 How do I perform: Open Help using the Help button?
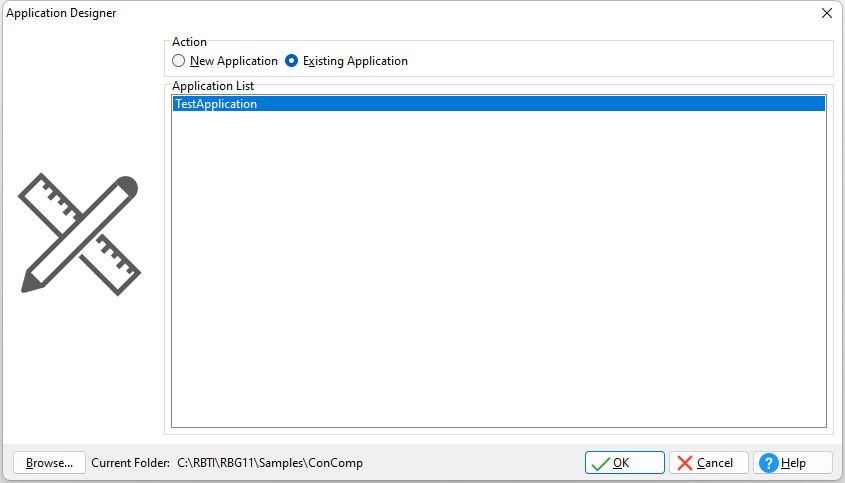point(793,463)
